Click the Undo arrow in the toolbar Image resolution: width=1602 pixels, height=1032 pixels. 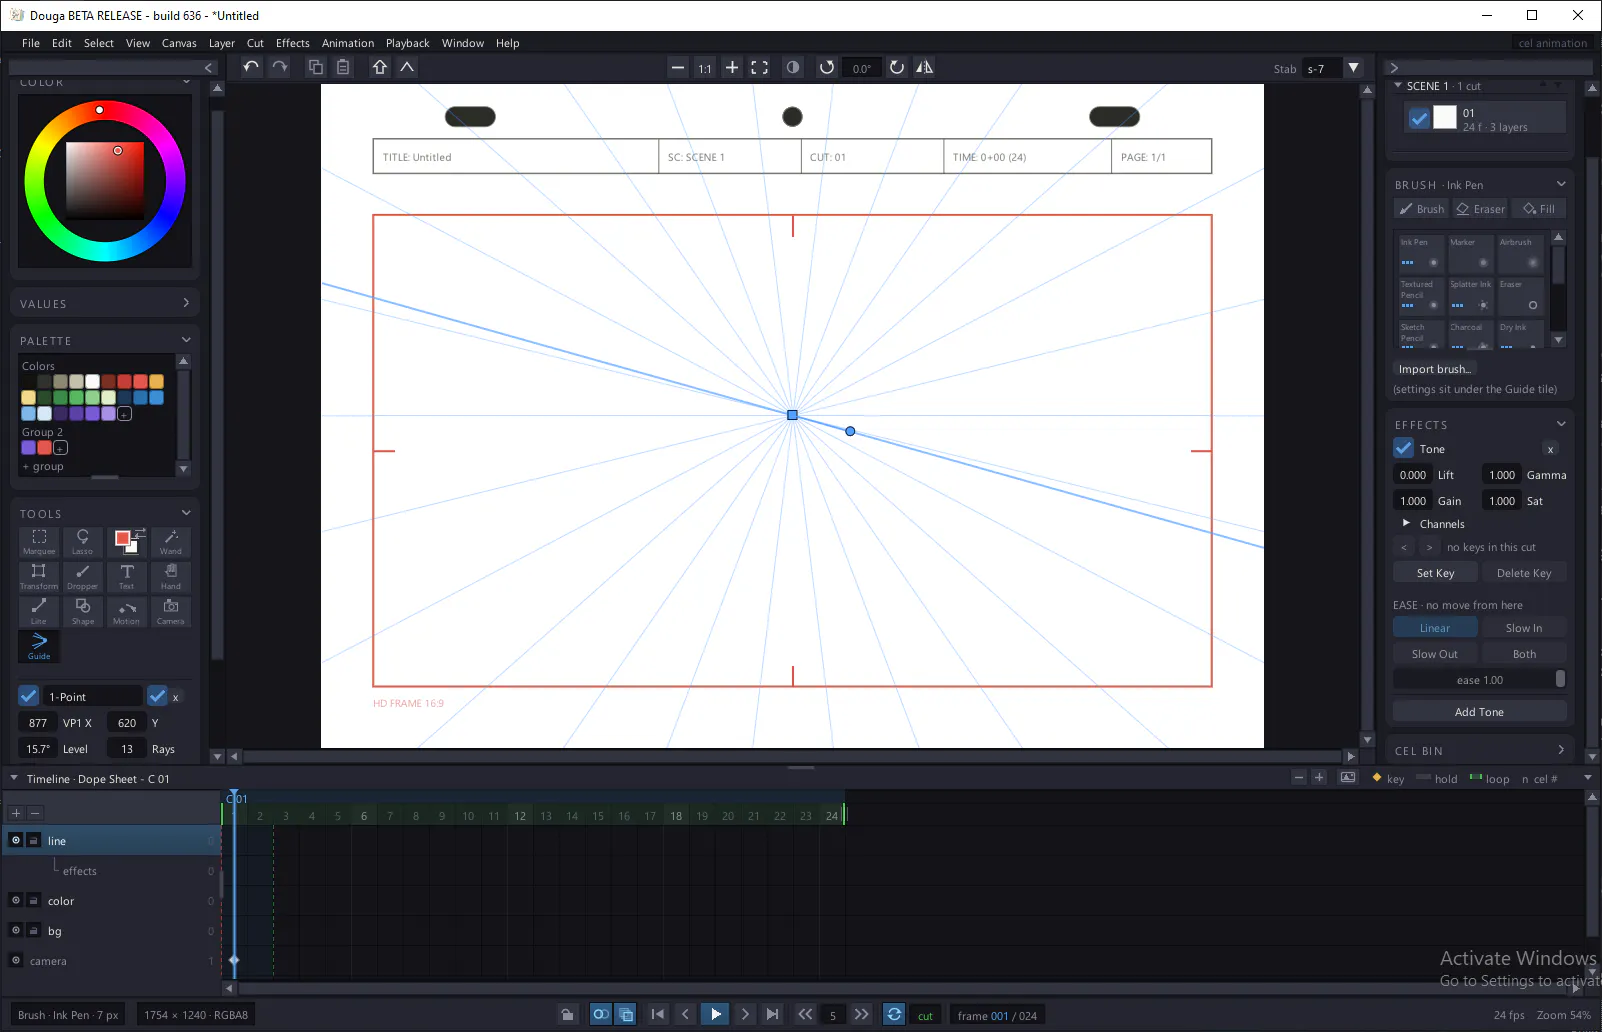[251, 67]
